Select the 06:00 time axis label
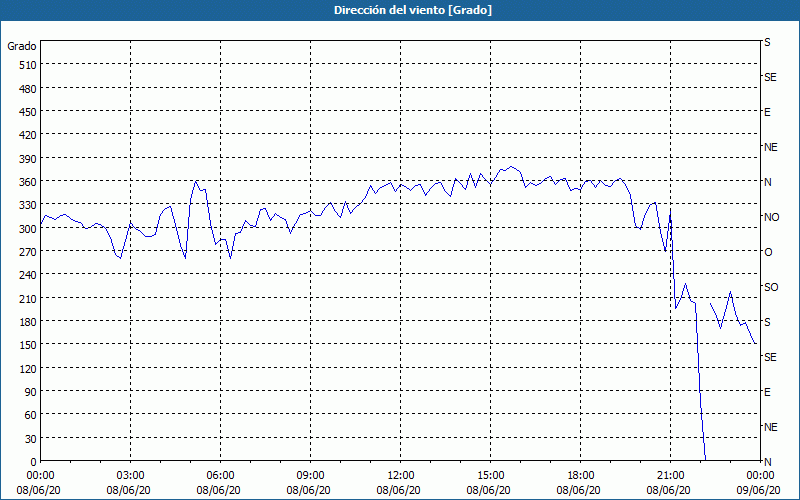This screenshot has width=800, height=500. point(220,476)
